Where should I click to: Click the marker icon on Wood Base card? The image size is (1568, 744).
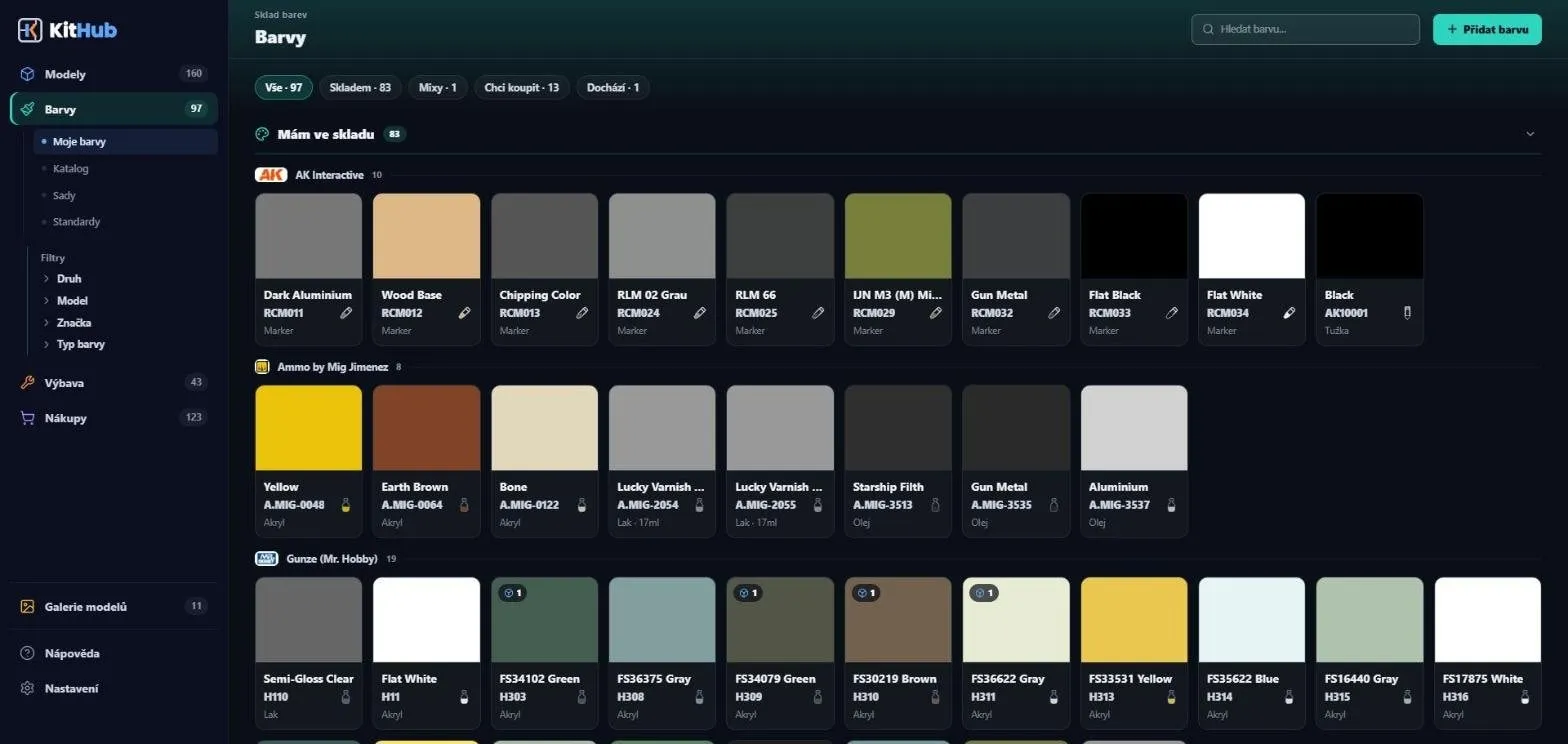(464, 313)
